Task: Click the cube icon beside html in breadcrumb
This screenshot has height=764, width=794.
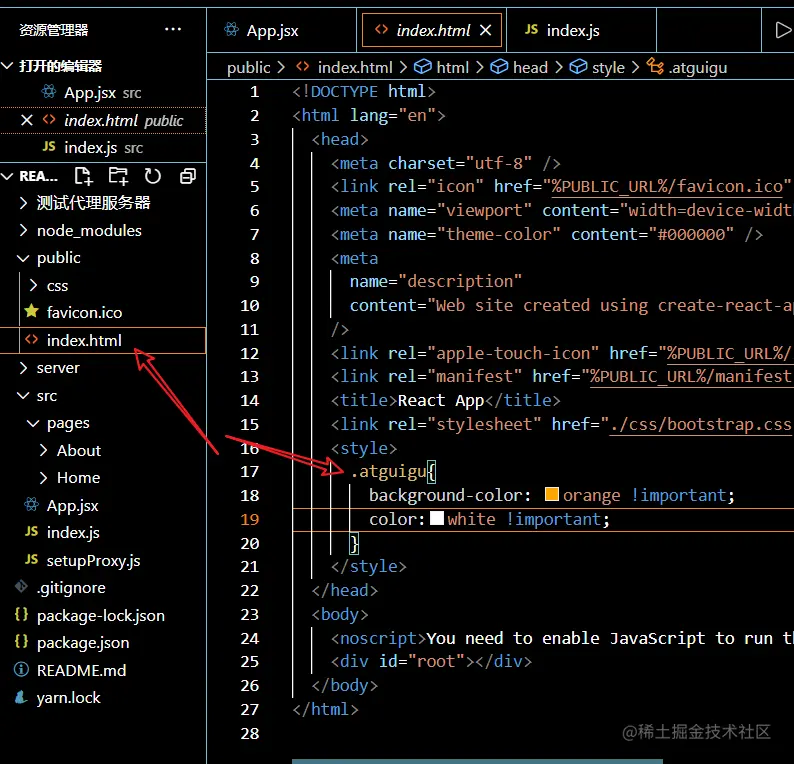Action: [422, 67]
